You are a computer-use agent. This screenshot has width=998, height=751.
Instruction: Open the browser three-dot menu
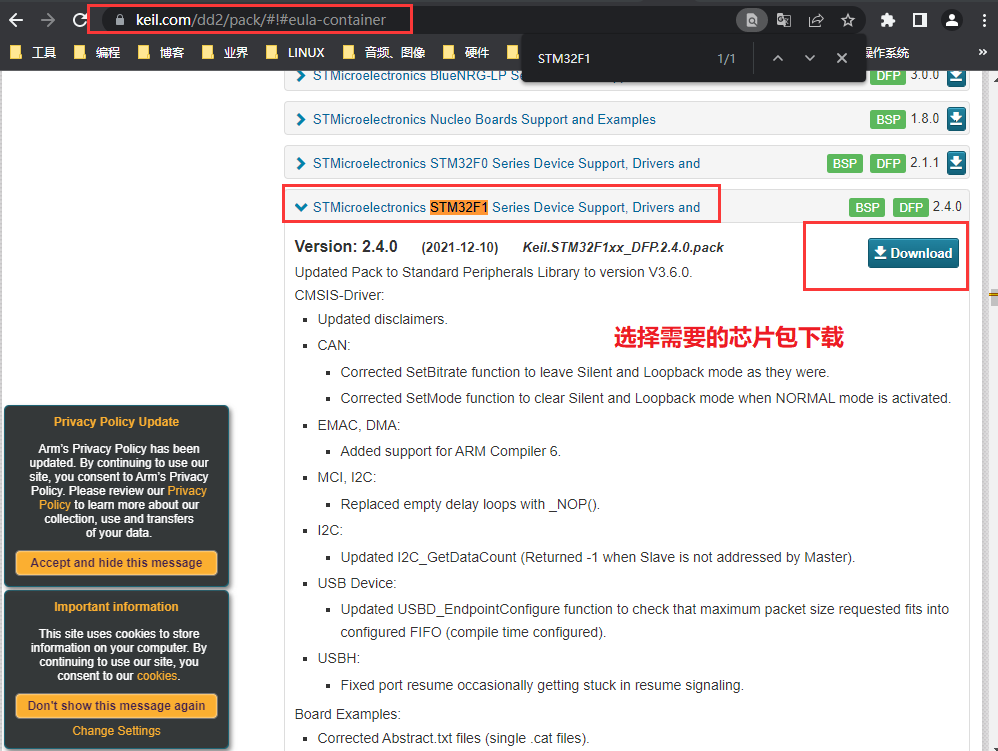[984, 20]
